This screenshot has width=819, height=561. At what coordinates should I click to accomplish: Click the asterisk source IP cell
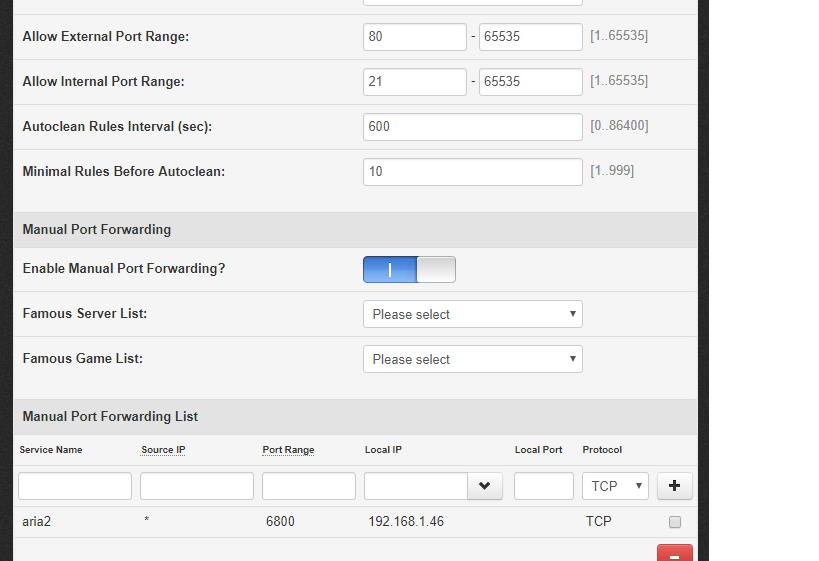click(x=147, y=520)
